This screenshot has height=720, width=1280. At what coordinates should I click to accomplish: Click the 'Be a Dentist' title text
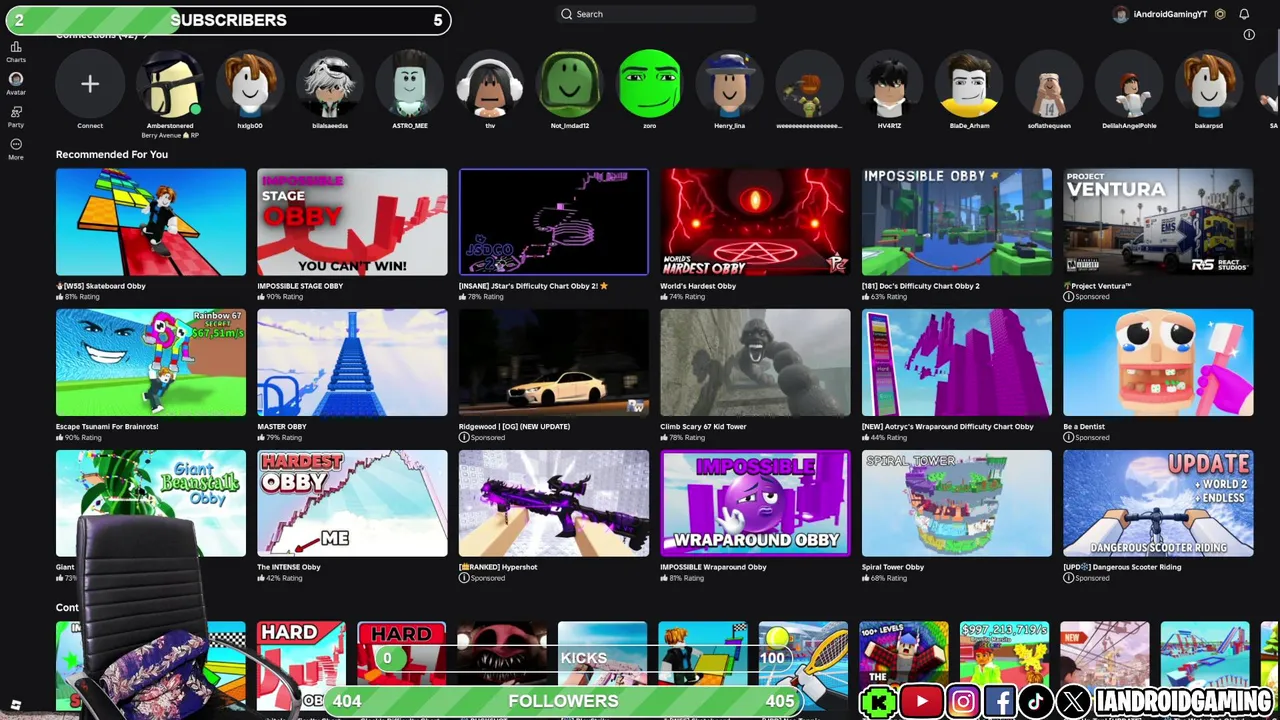(x=1086, y=426)
